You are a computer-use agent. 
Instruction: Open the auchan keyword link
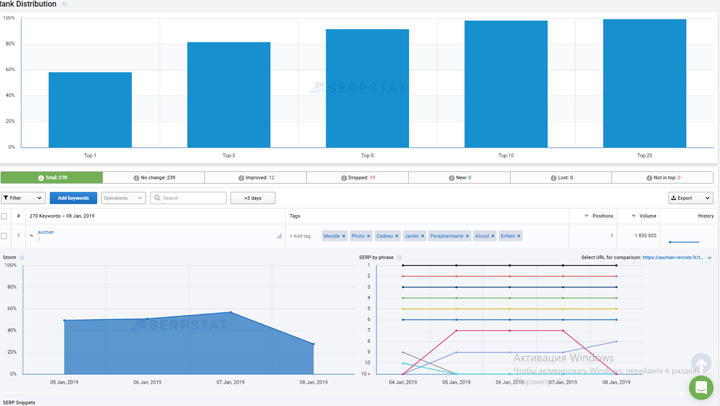(45, 232)
